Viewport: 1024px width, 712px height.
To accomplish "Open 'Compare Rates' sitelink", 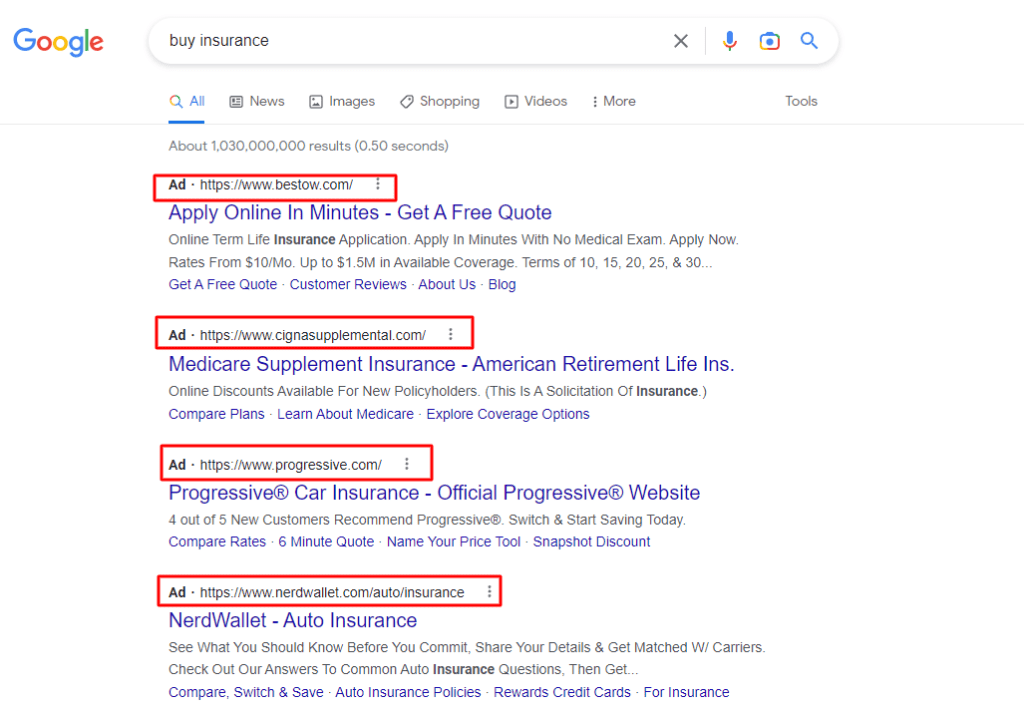I will coord(217,542).
